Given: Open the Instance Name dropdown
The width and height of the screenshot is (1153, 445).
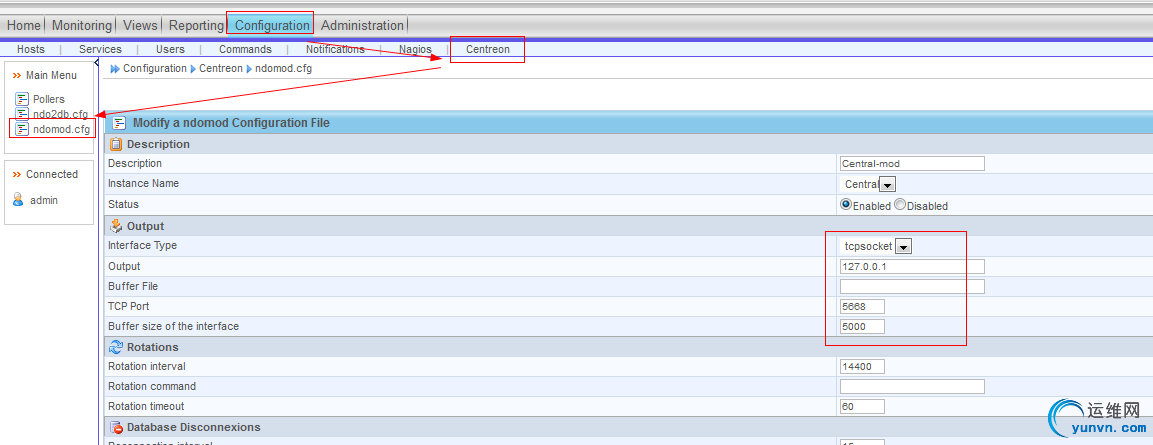Looking at the screenshot, I should tap(888, 185).
